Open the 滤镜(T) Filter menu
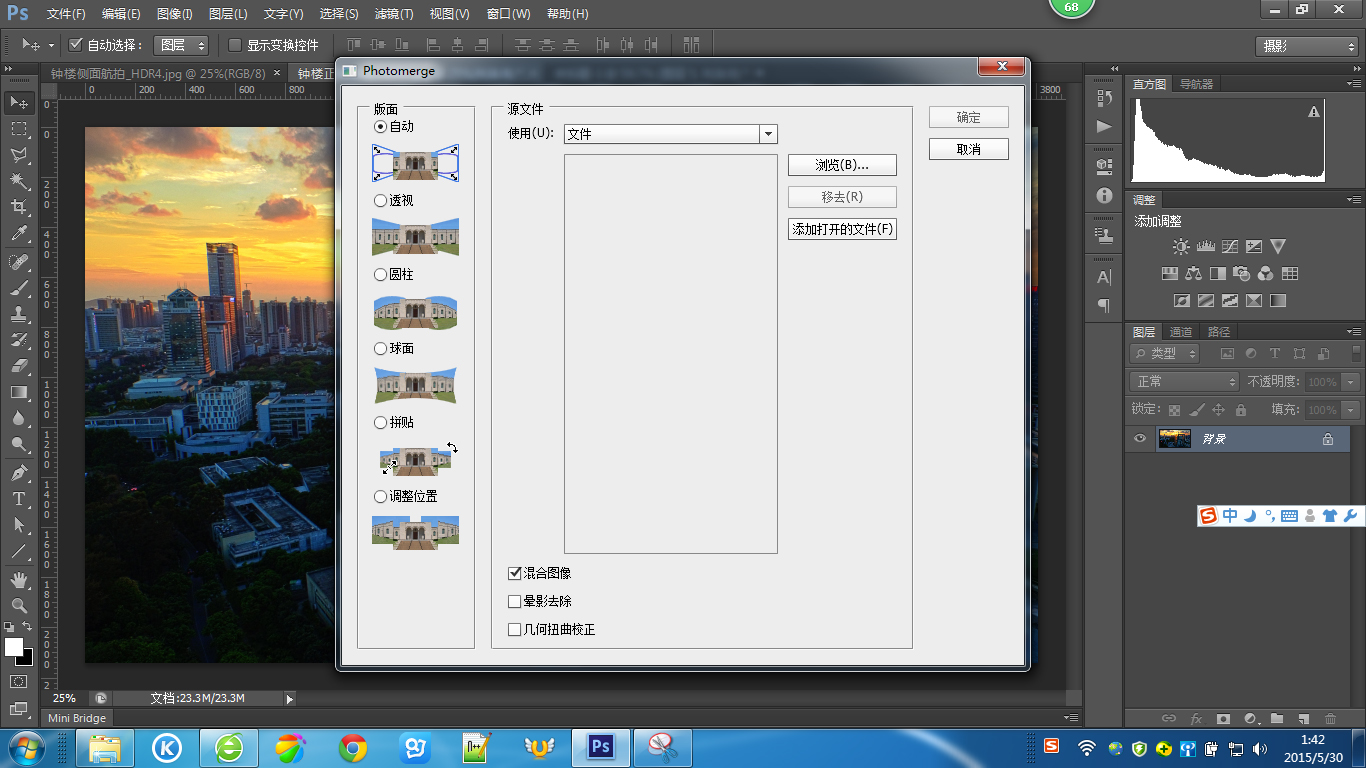1366x768 pixels. click(393, 14)
